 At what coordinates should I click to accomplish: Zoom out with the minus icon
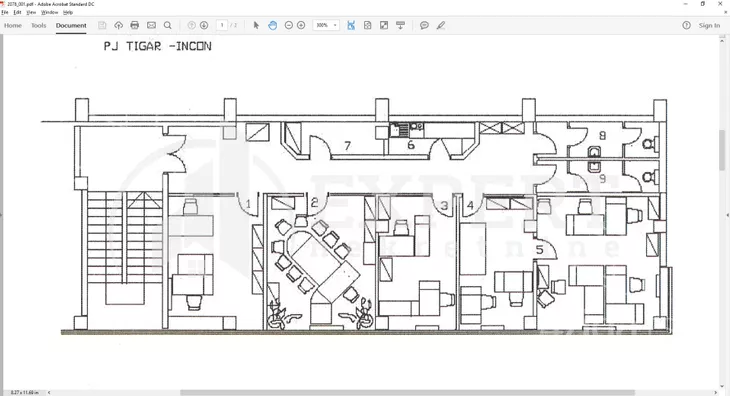point(289,25)
